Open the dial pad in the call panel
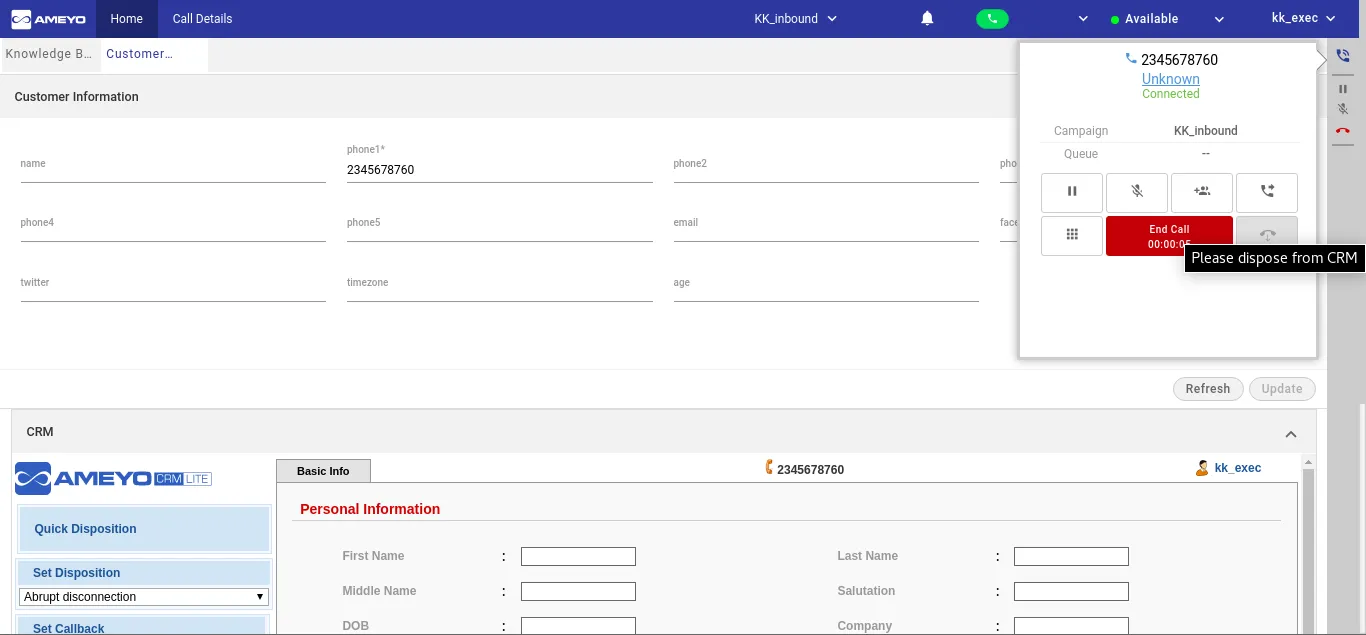The width and height of the screenshot is (1366, 635). point(1072,235)
